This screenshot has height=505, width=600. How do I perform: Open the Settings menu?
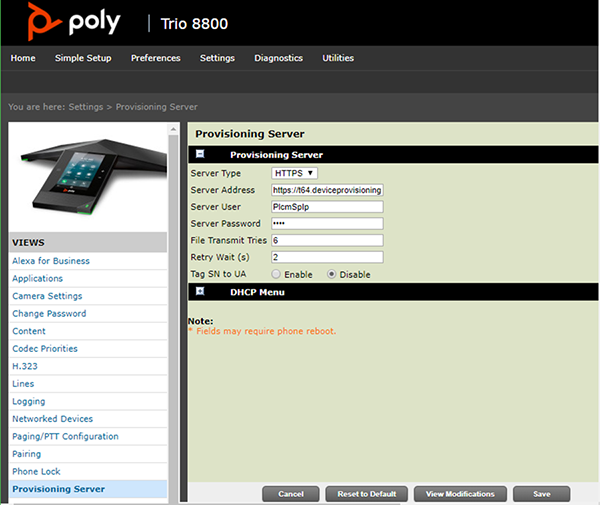(217, 58)
